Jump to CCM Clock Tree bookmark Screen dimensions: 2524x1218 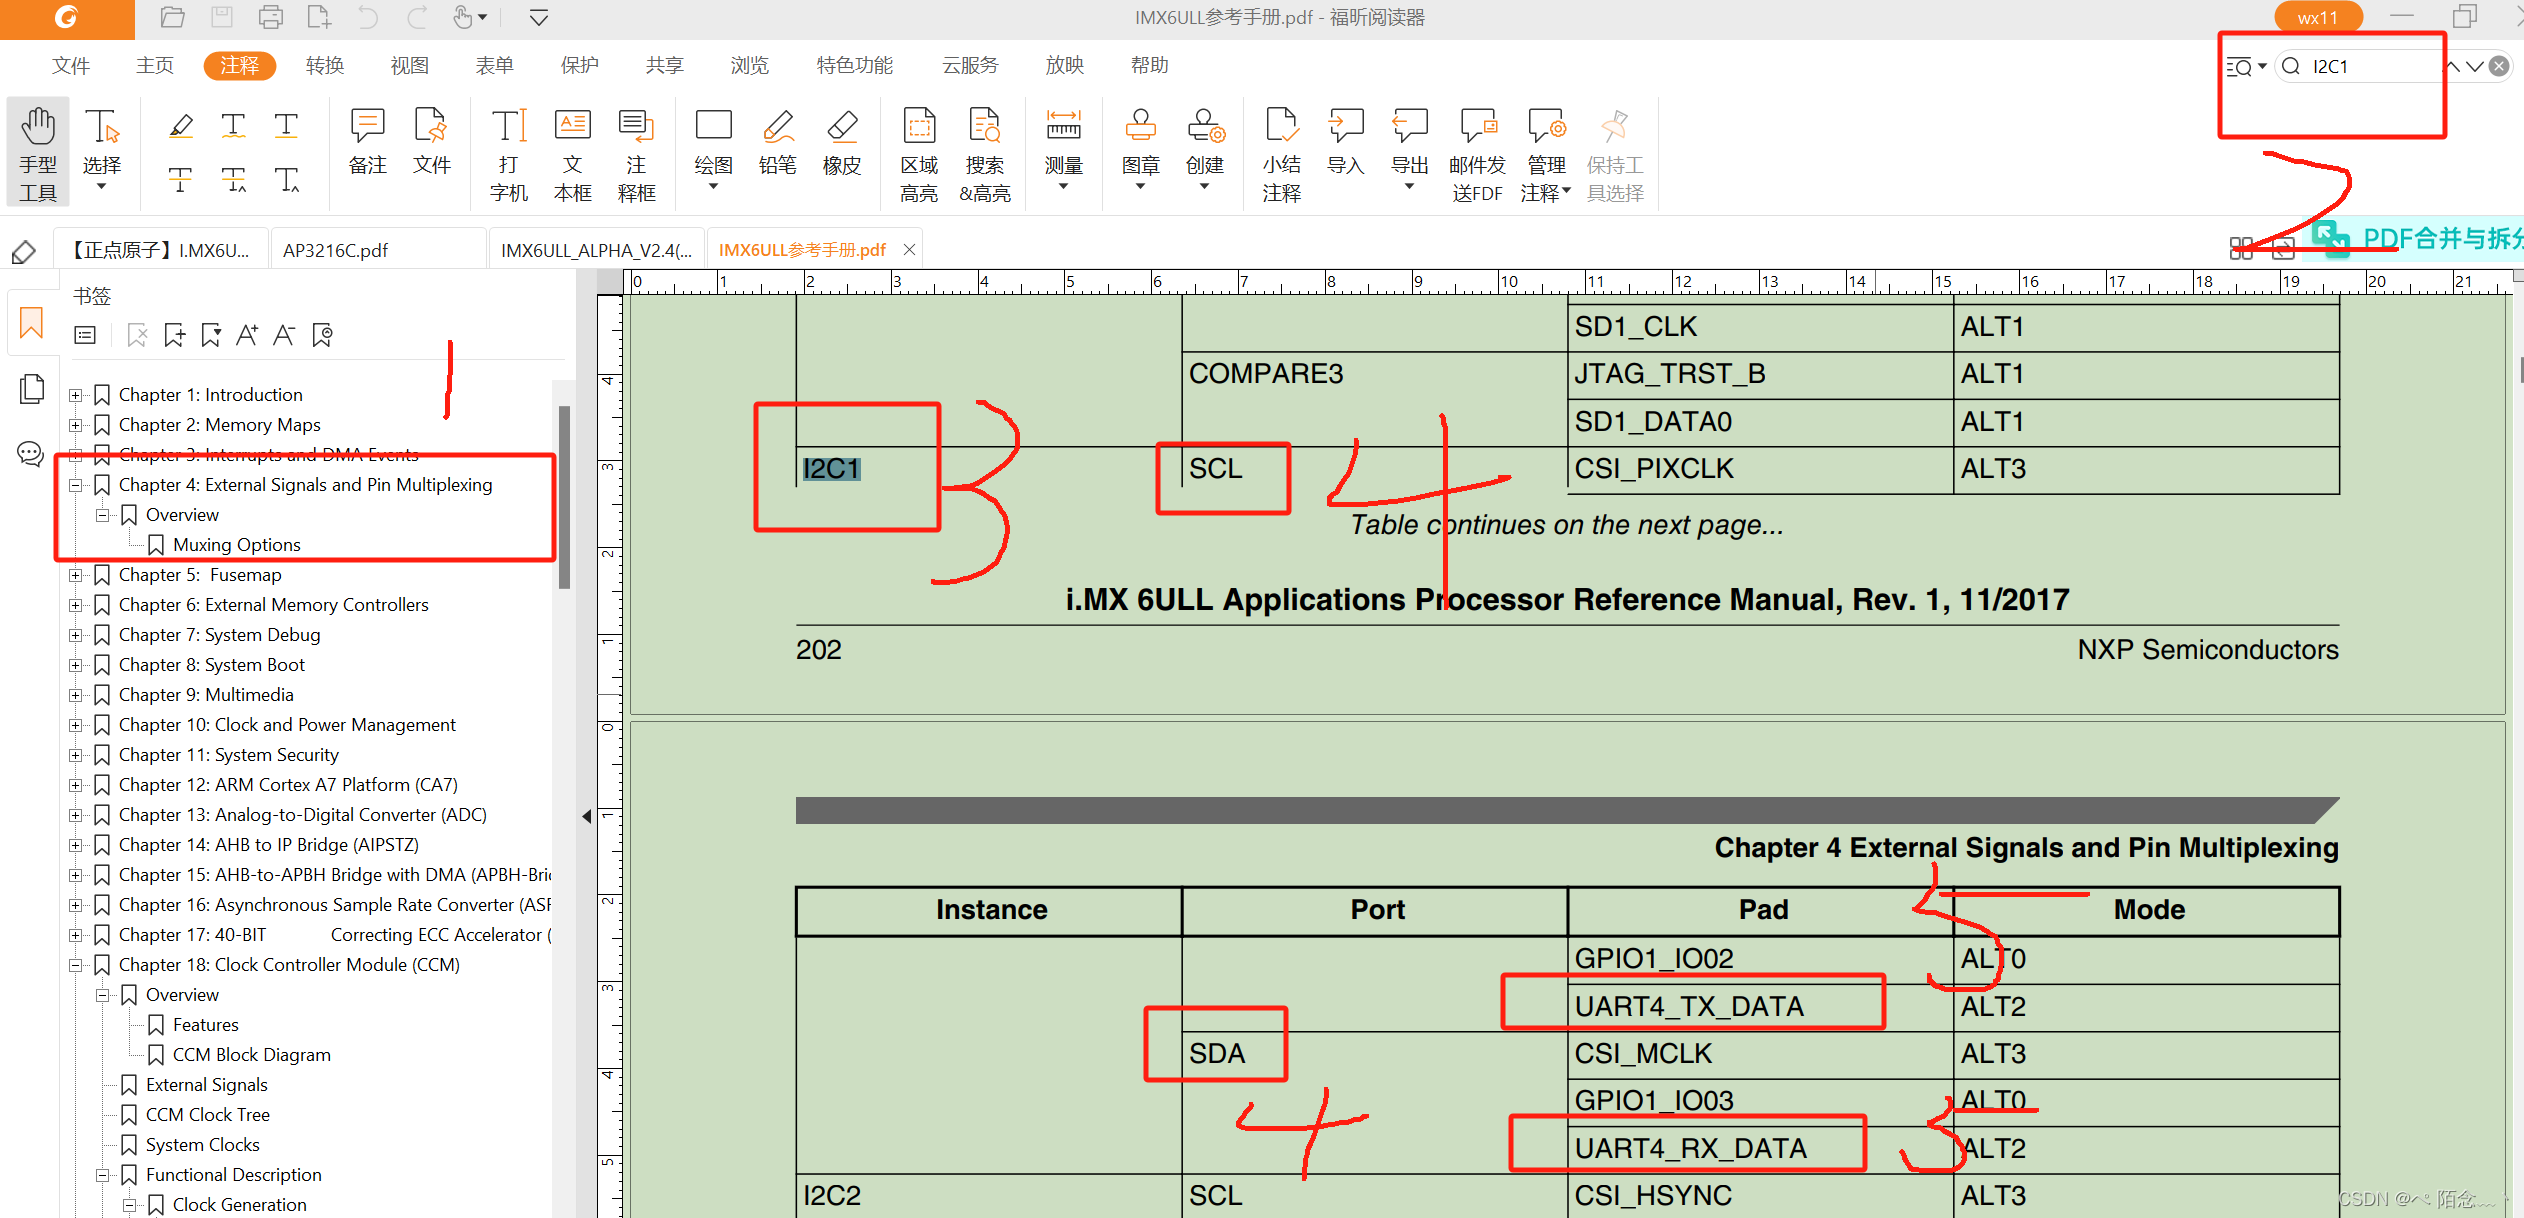tap(207, 1115)
